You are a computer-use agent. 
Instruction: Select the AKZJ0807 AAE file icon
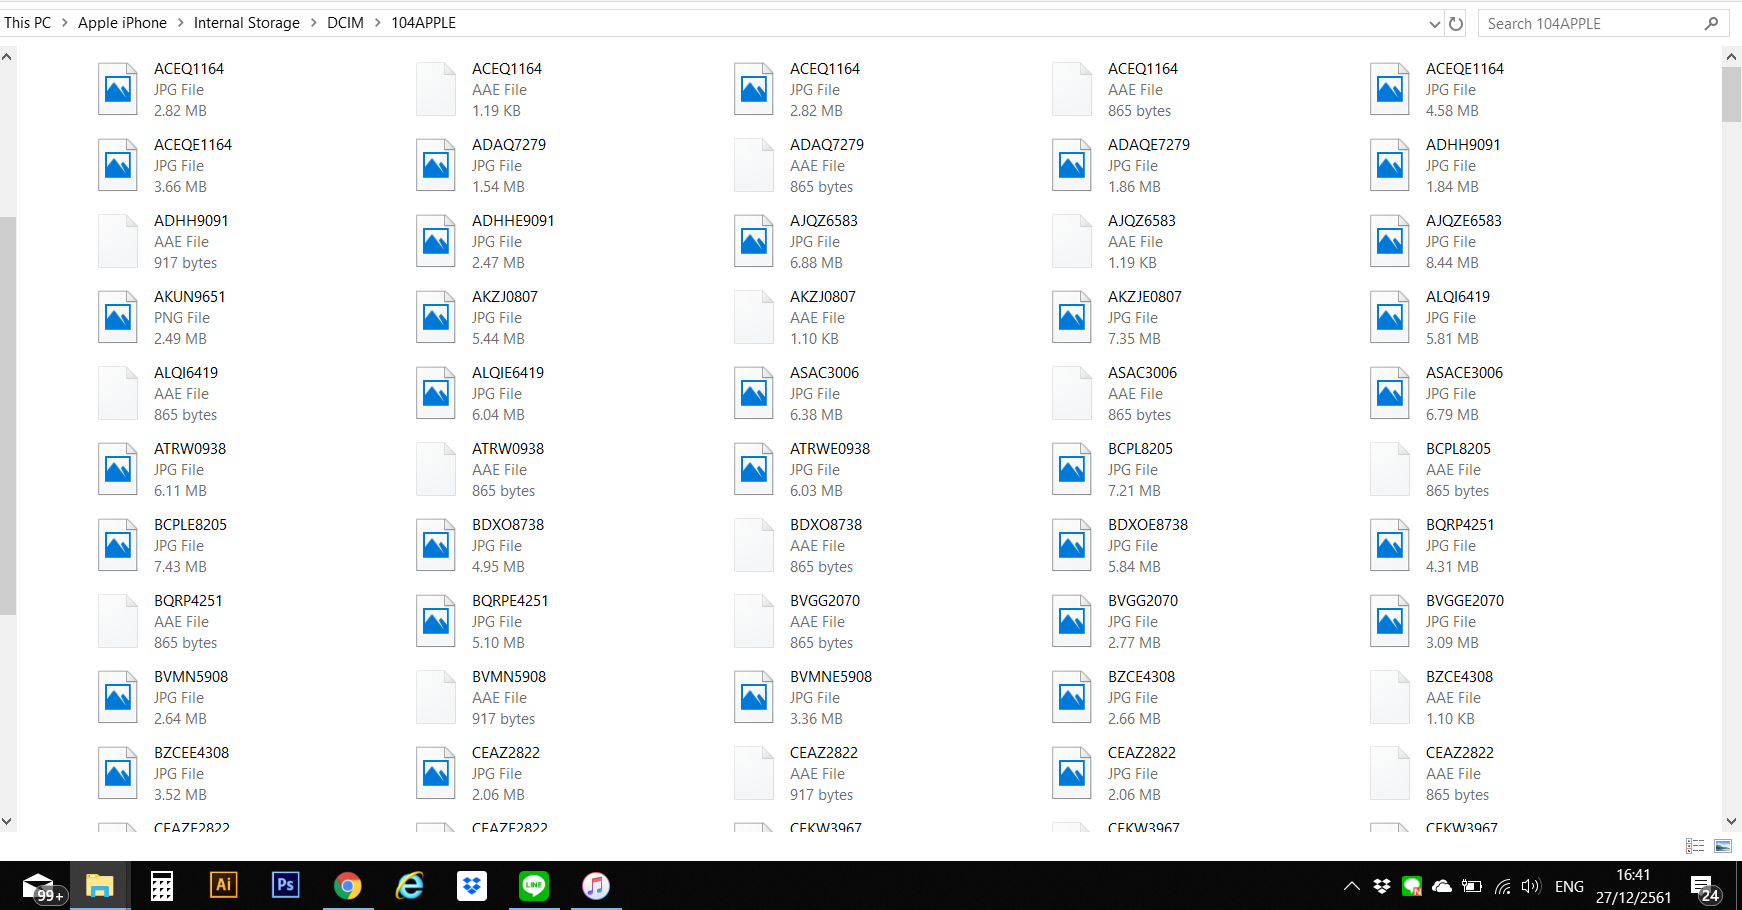point(754,317)
